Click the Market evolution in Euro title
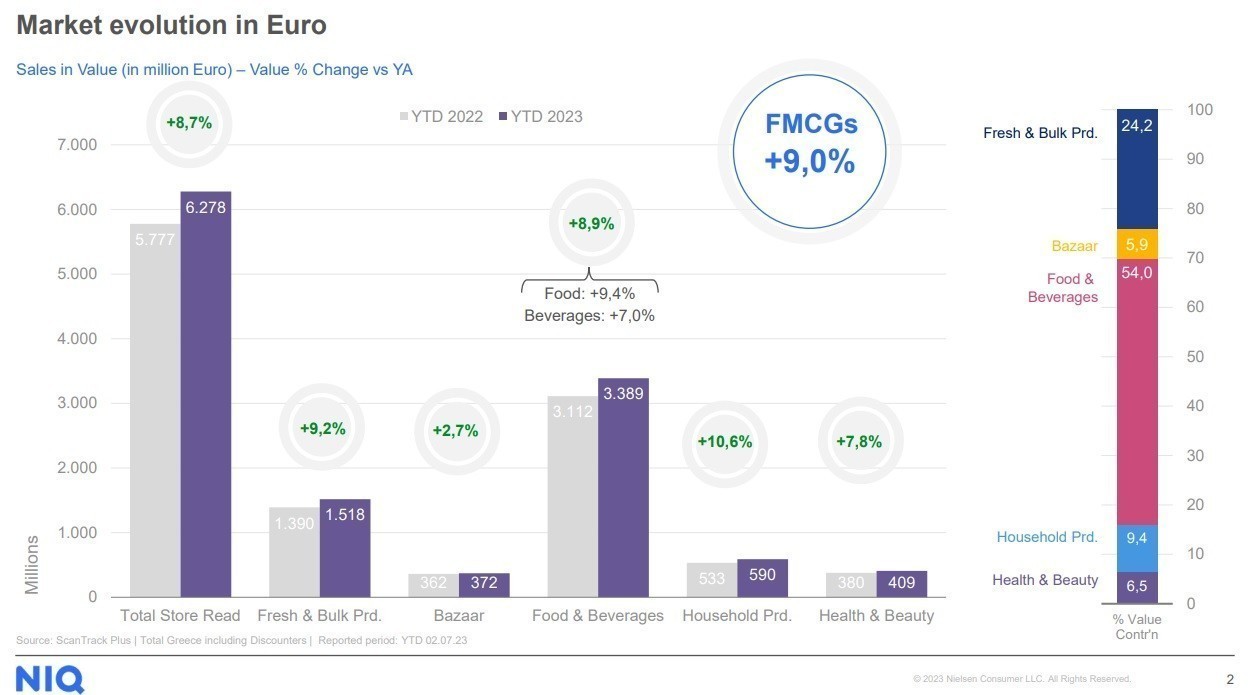 (172, 25)
